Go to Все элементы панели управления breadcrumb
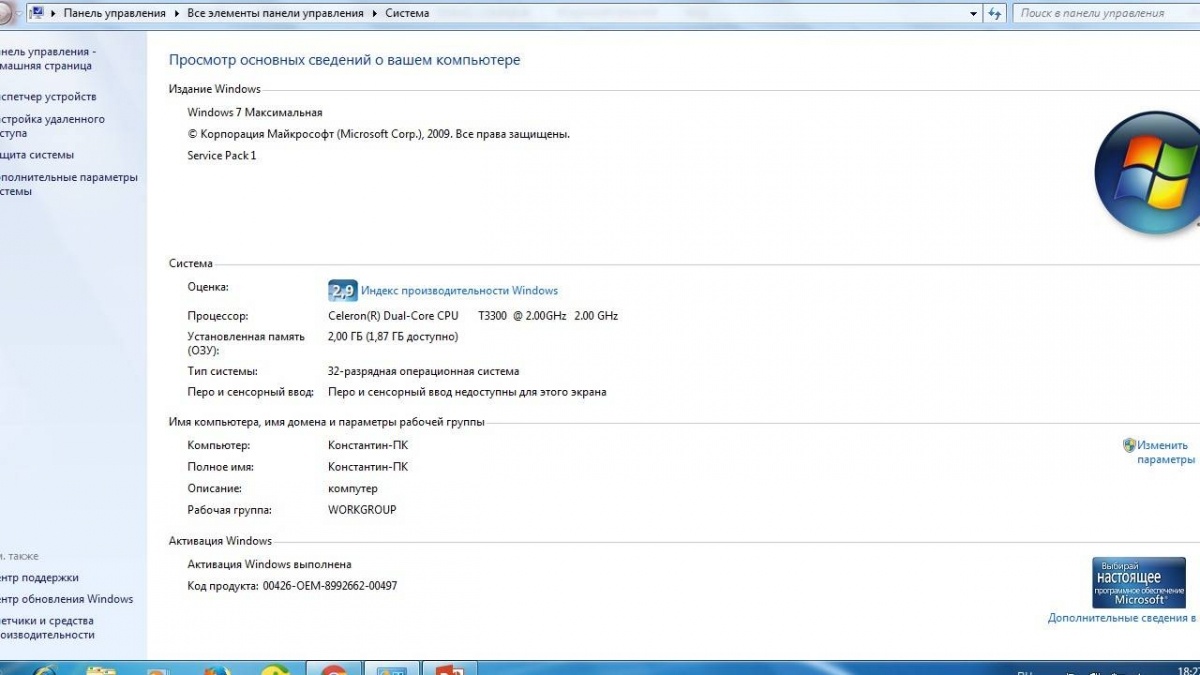Viewport: 1200px width, 675px height. 275,14
